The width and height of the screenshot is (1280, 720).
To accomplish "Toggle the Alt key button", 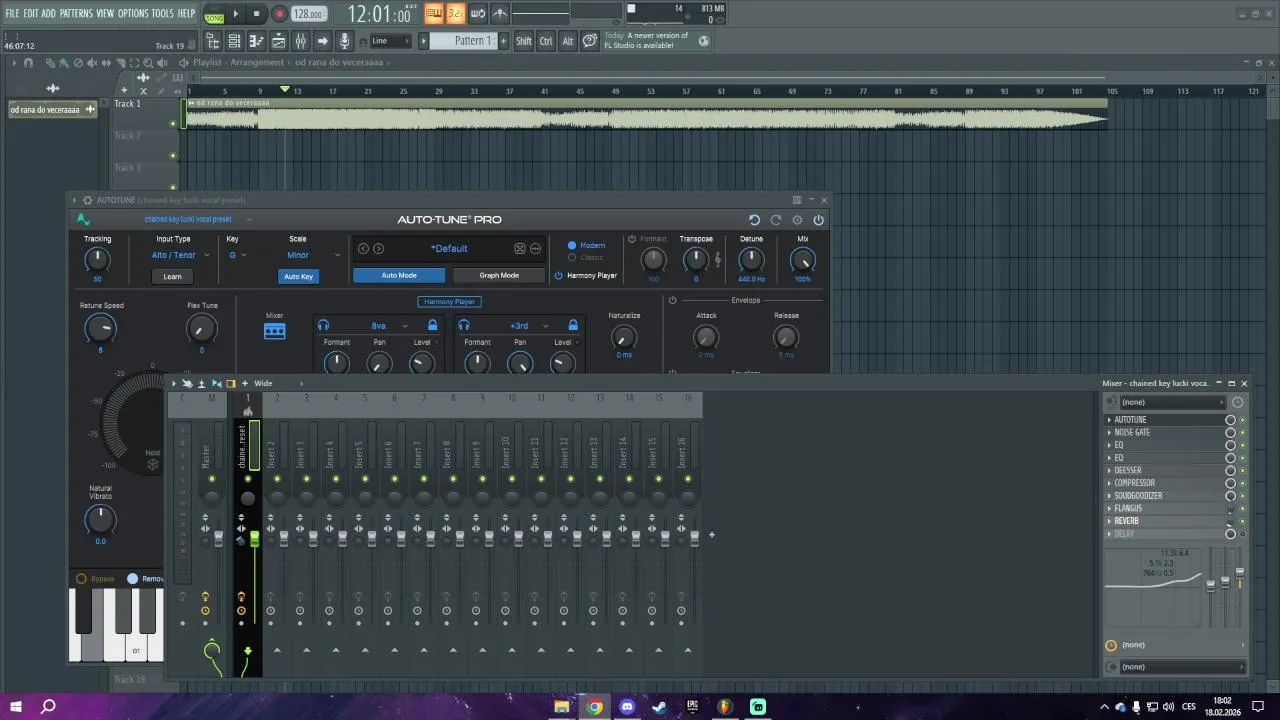I will click(x=567, y=41).
